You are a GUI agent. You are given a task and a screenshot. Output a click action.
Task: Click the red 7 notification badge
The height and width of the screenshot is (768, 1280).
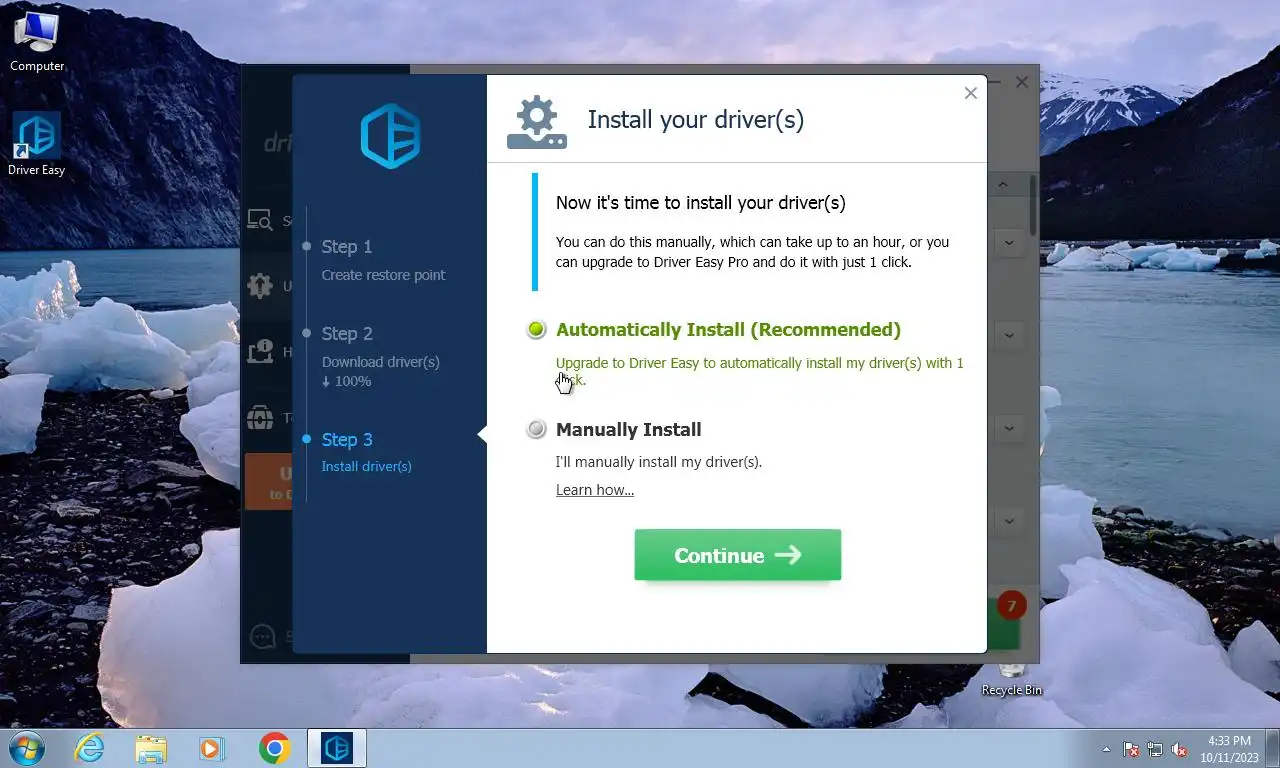pos(1012,605)
